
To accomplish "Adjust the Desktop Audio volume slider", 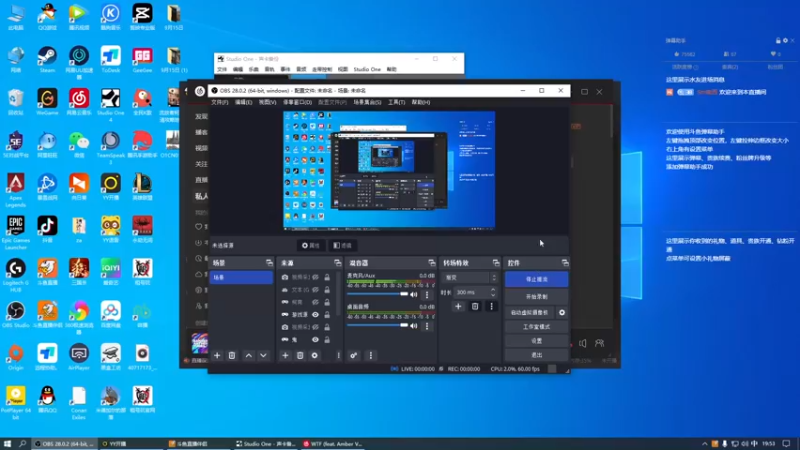I will point(378,326).
